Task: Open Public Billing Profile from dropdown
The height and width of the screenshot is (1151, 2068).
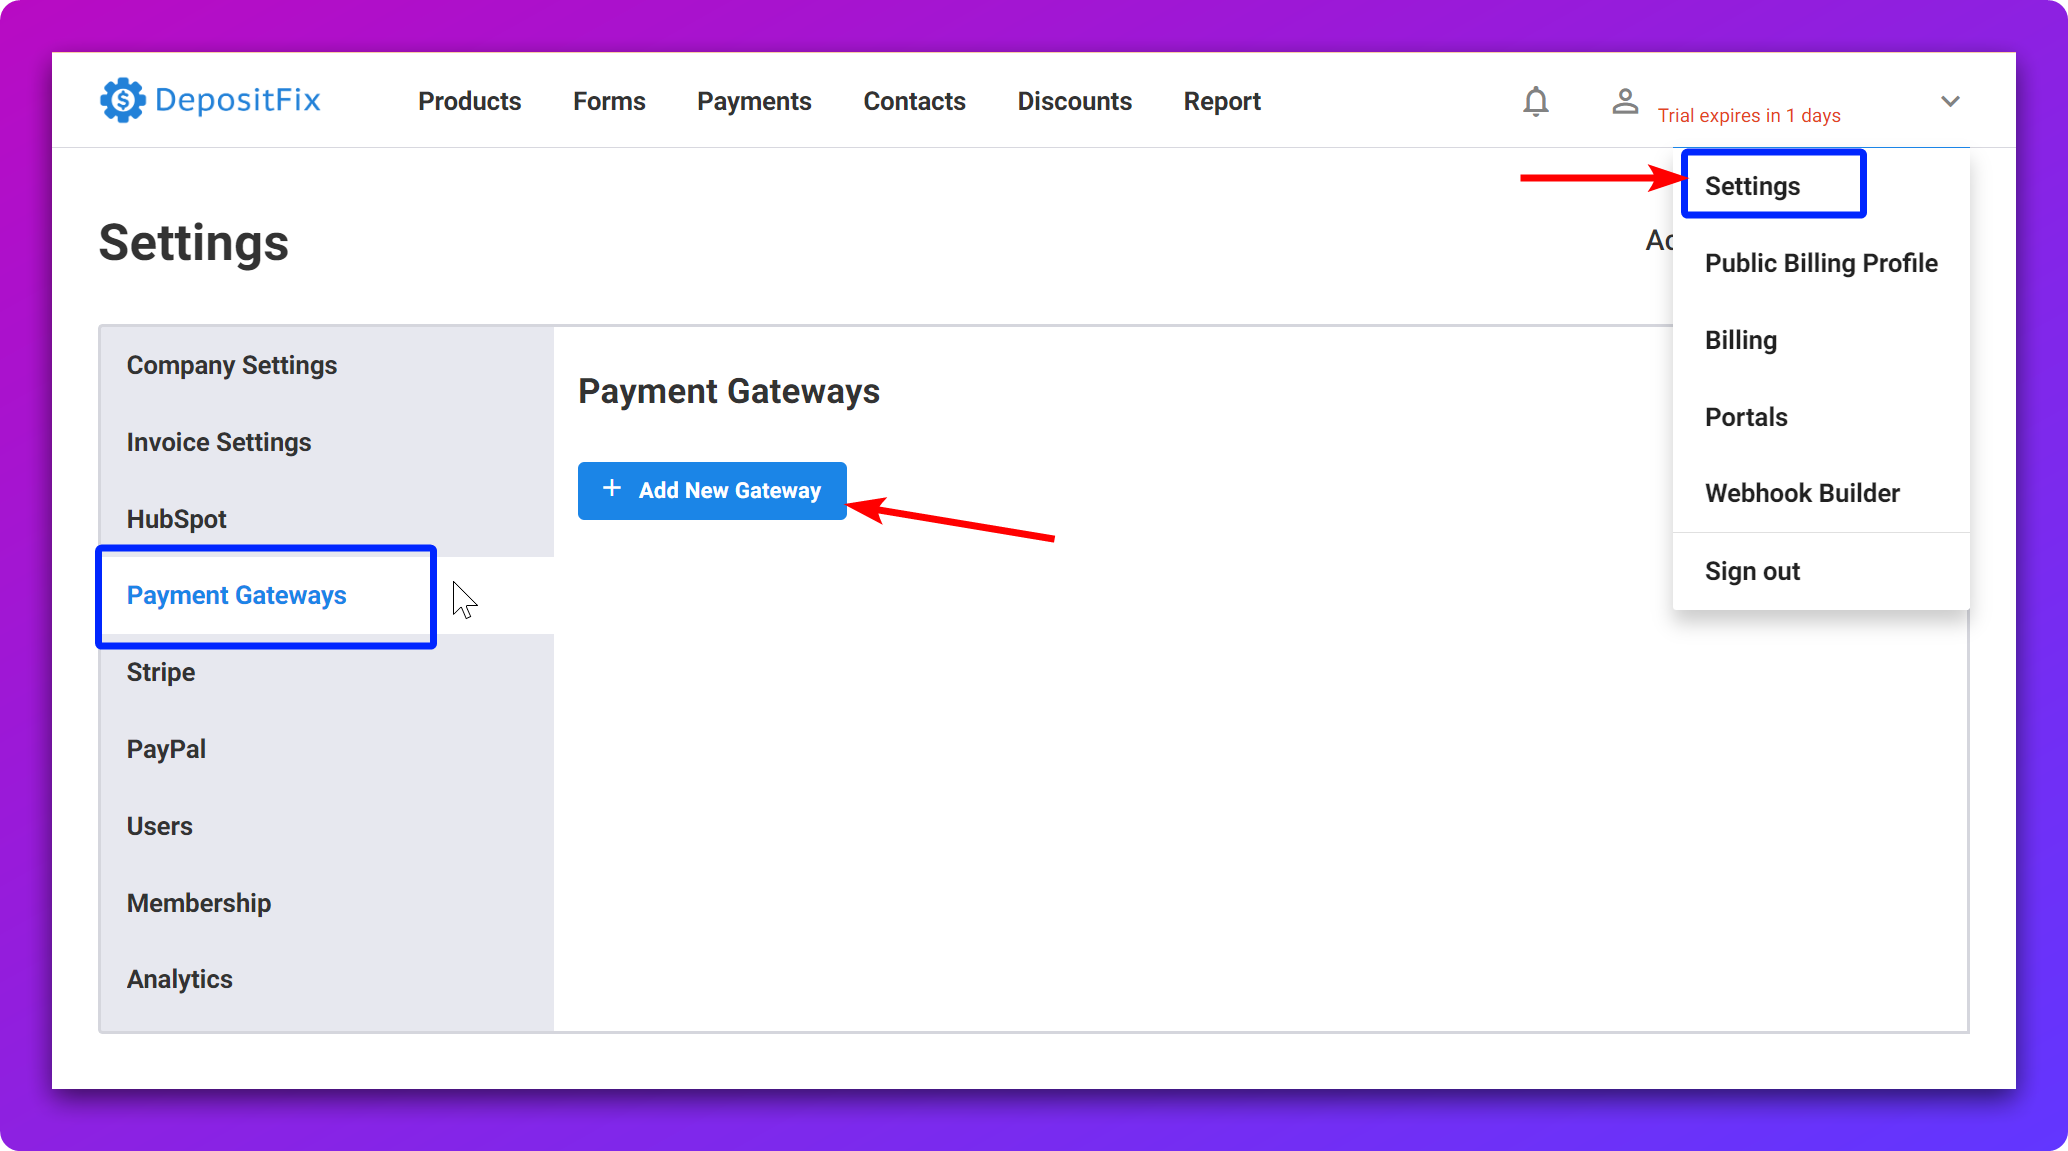Action: (1821, 263)
